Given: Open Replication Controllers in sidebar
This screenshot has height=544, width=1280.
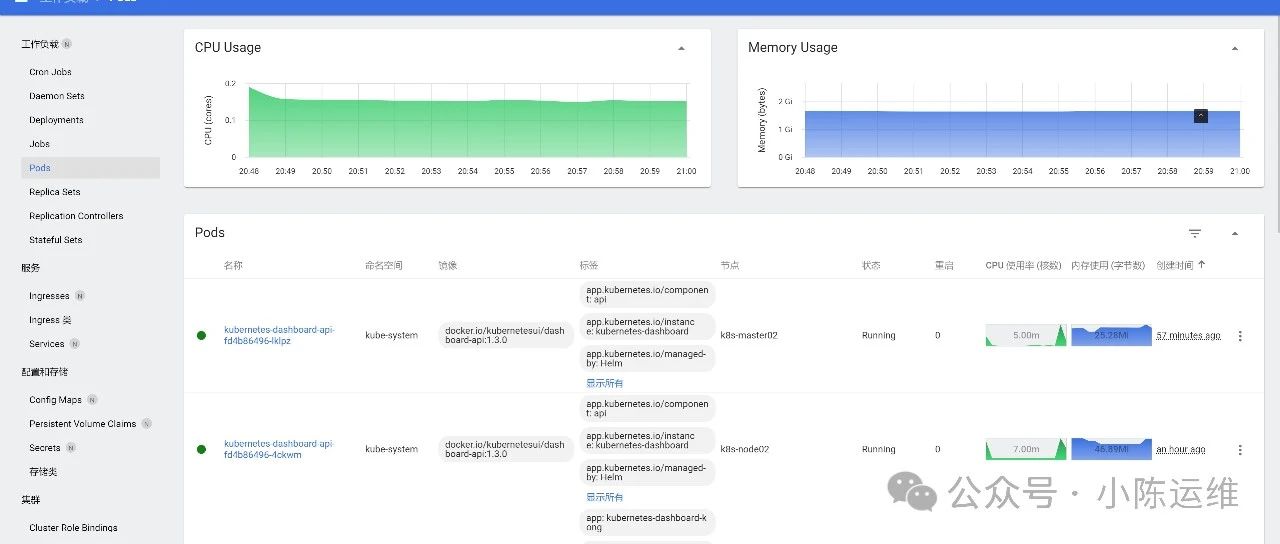Looking at the screenshot, I should 76,216.
